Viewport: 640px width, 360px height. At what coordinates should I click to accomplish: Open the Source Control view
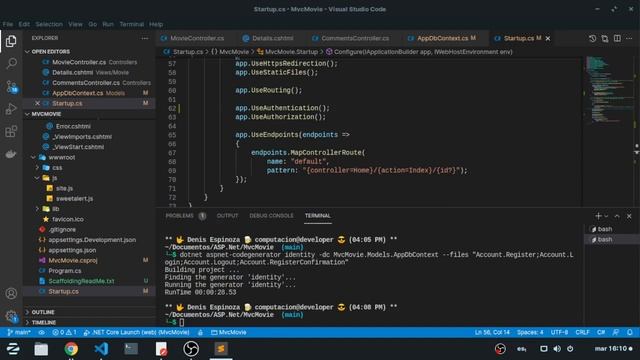point(11,86)
